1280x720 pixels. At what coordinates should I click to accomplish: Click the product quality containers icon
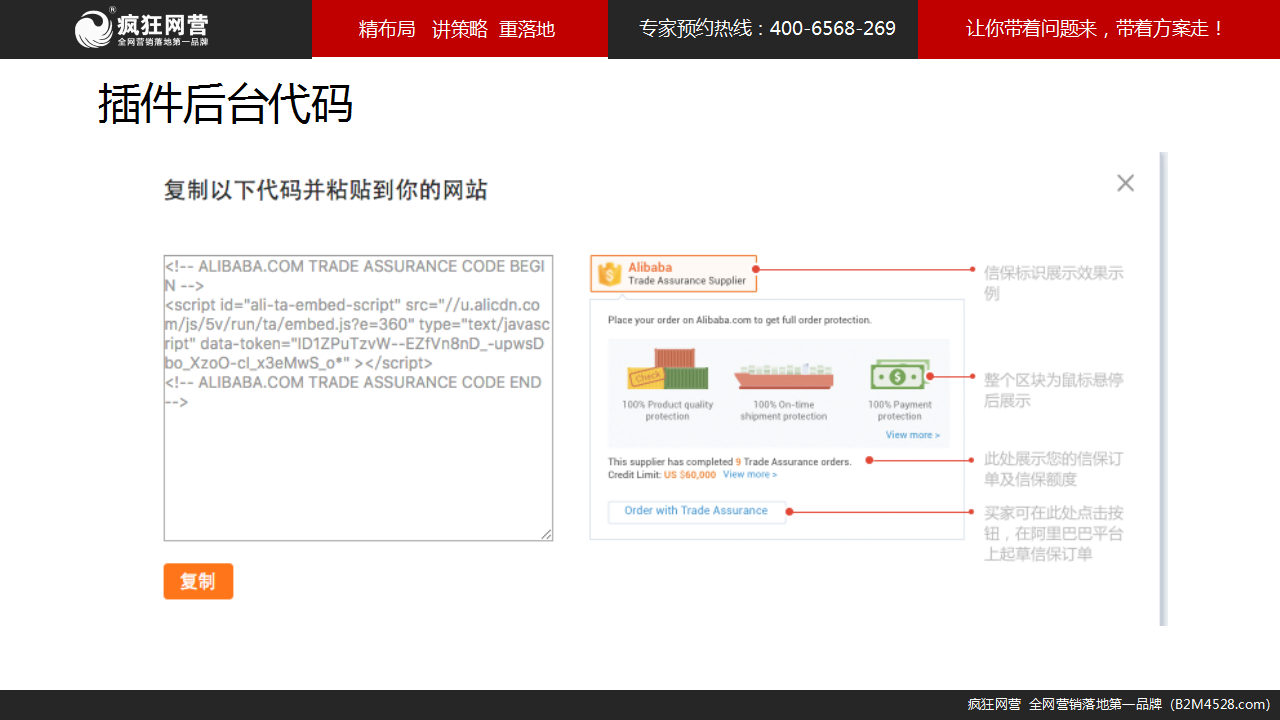[x=667, y=369]
